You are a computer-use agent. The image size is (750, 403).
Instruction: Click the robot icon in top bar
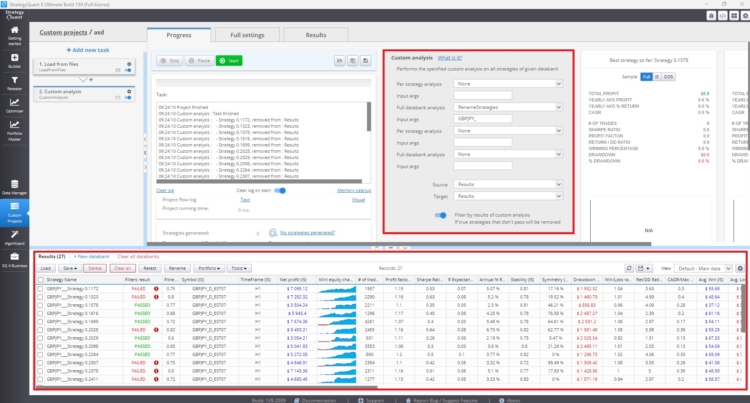[x=711, y=16]
